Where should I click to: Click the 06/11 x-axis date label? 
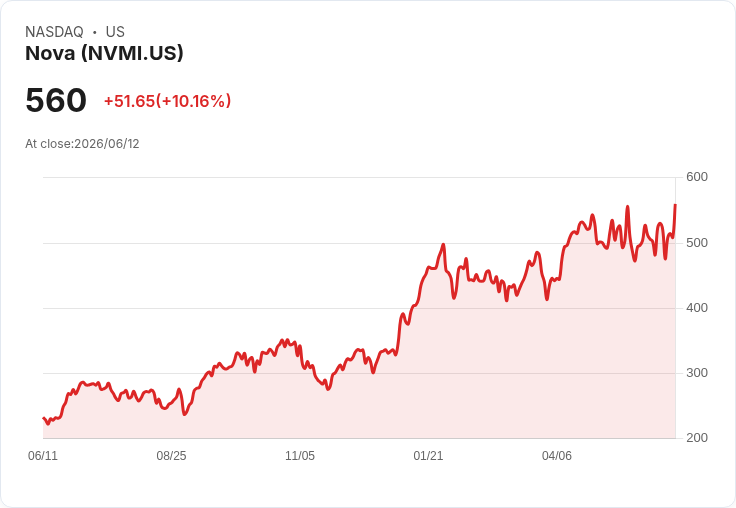[43, 455]
